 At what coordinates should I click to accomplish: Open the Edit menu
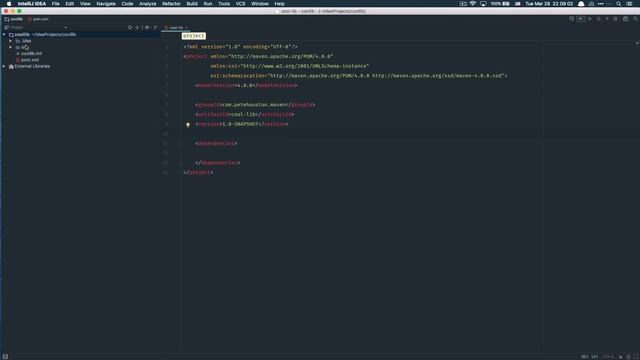pyautogui.click(x=70, y=4)
